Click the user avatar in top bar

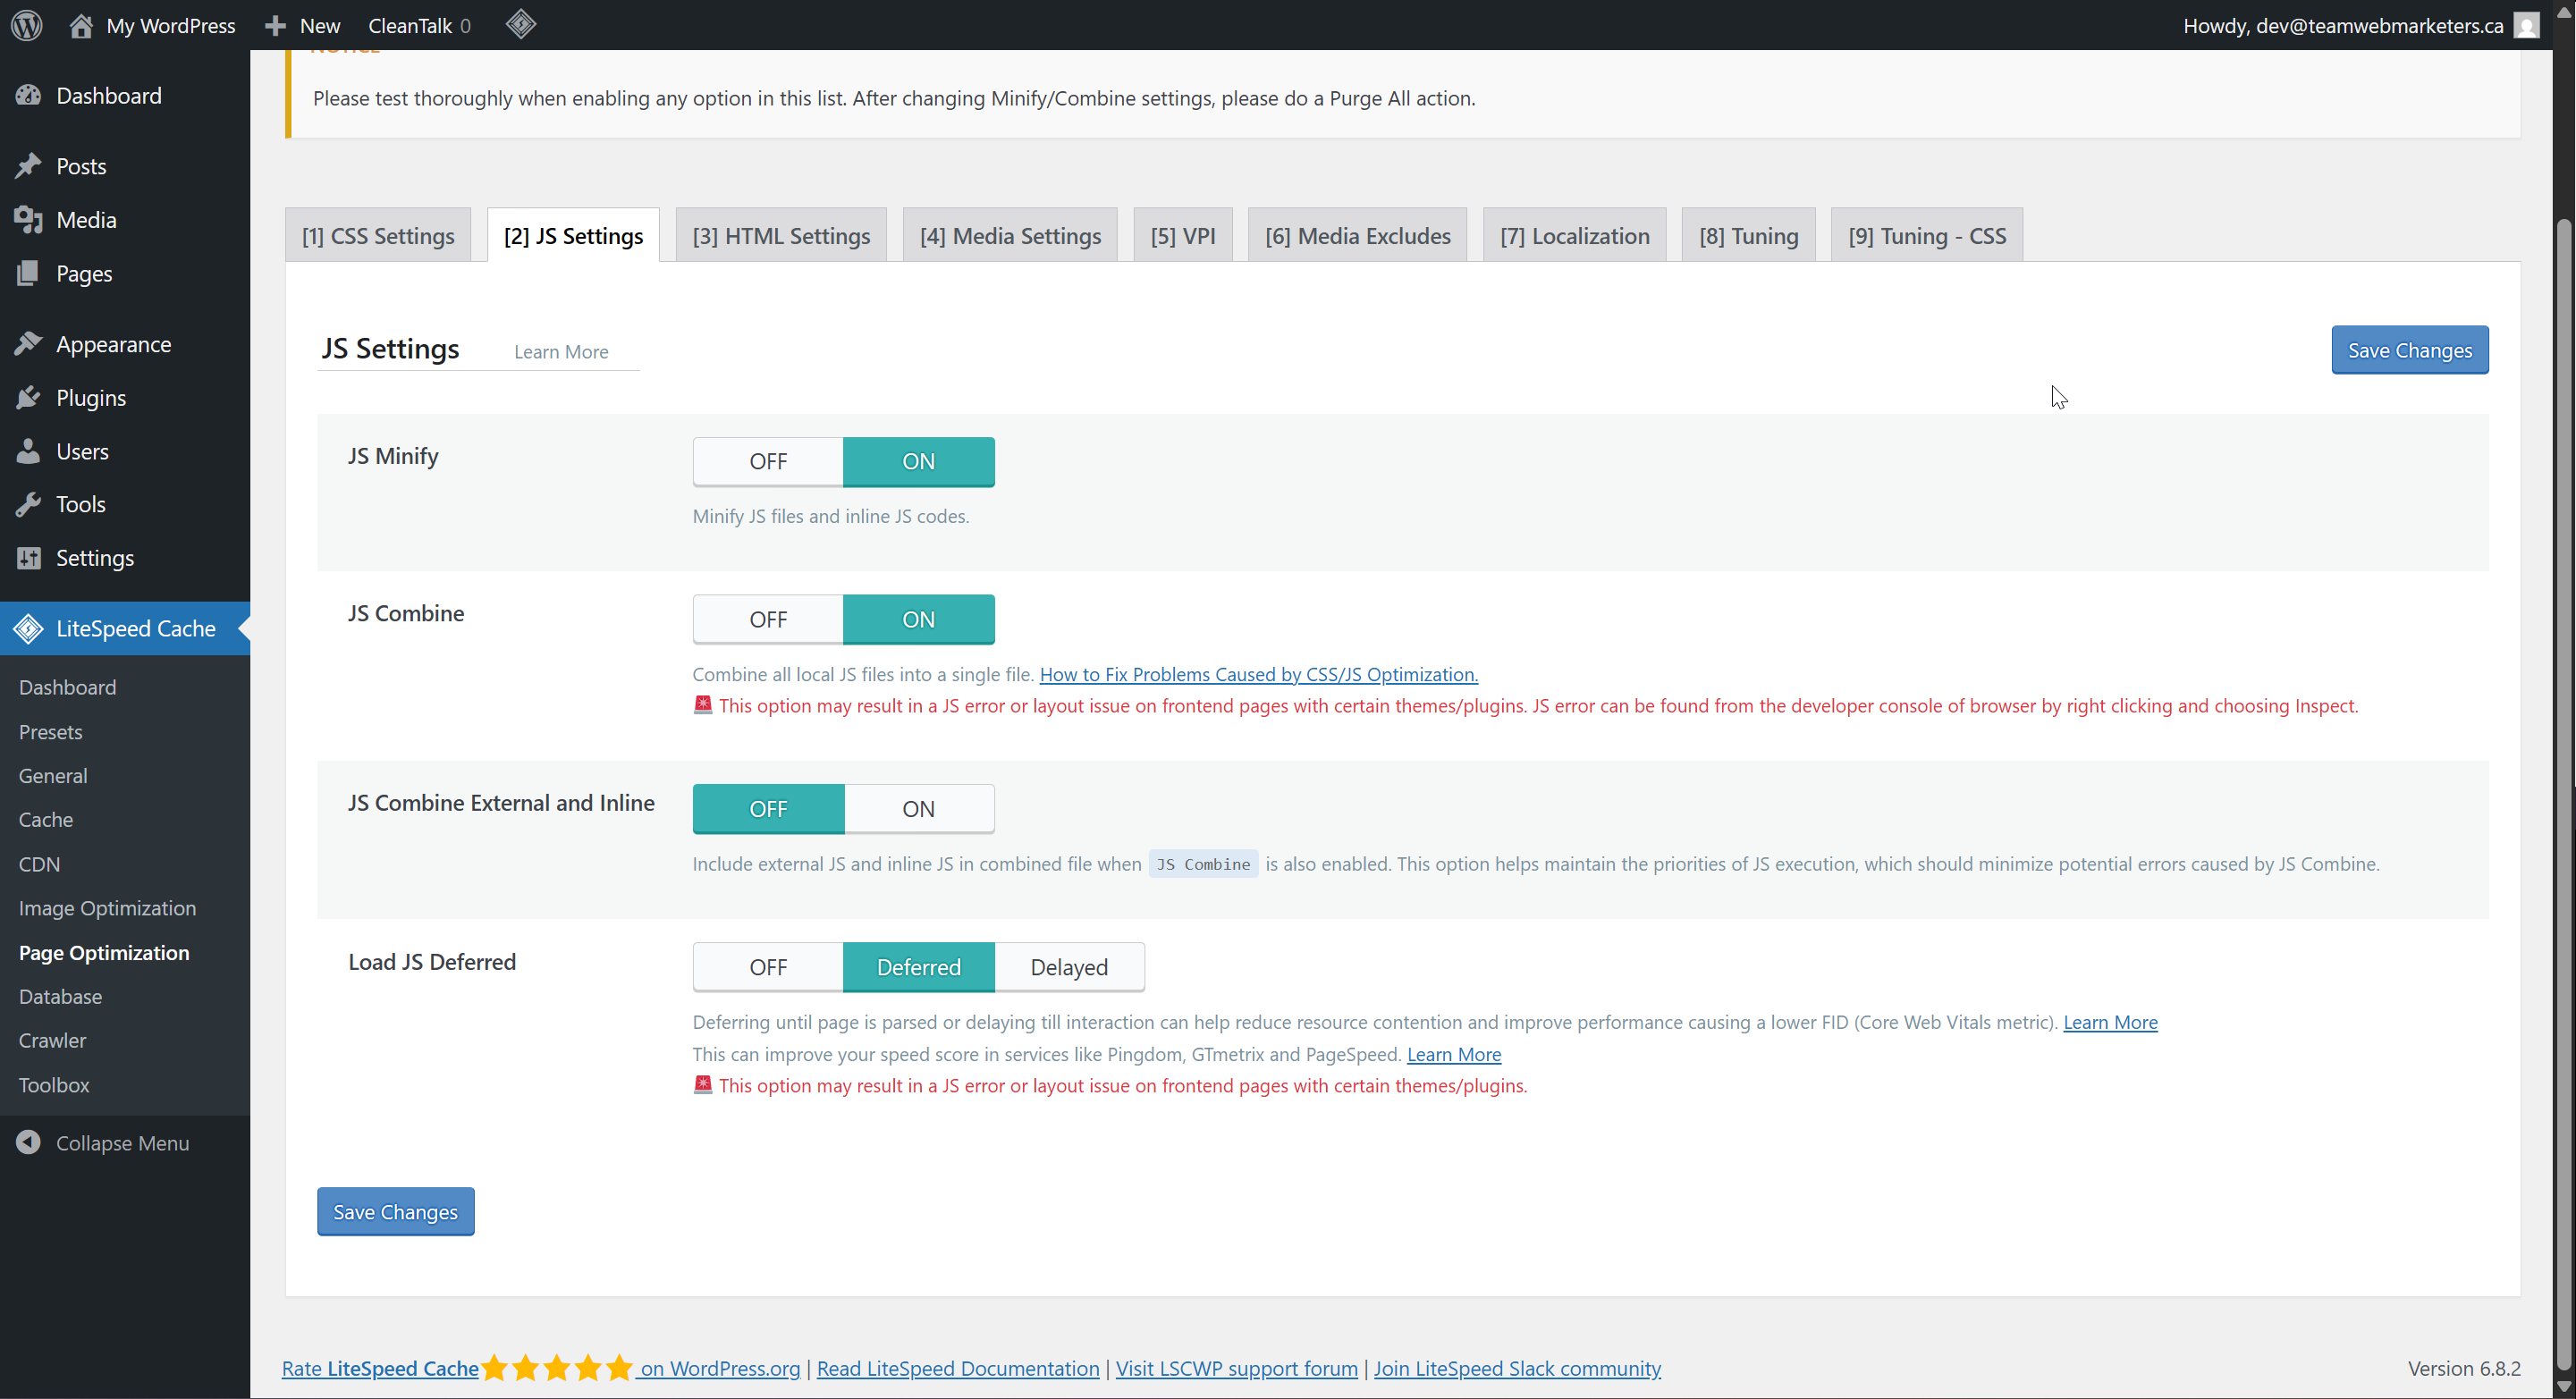(x=2527, y=25)
